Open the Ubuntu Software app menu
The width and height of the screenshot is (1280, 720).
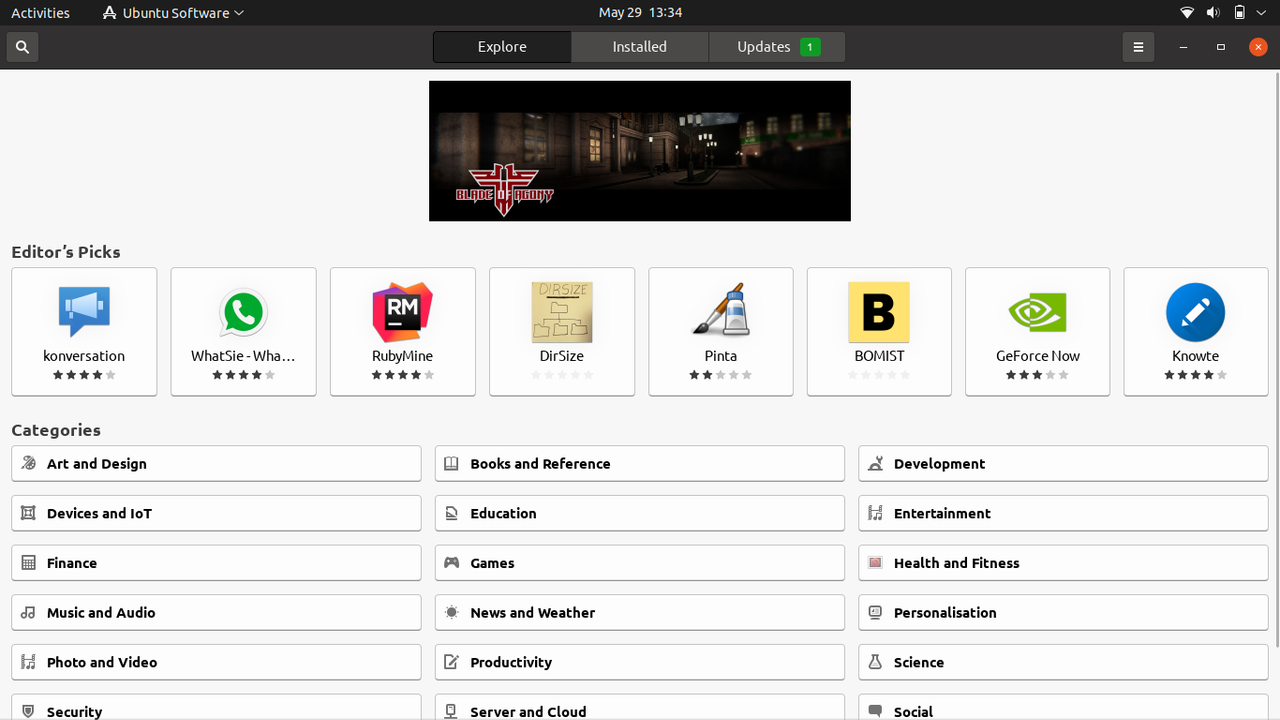tap(173, 13)
